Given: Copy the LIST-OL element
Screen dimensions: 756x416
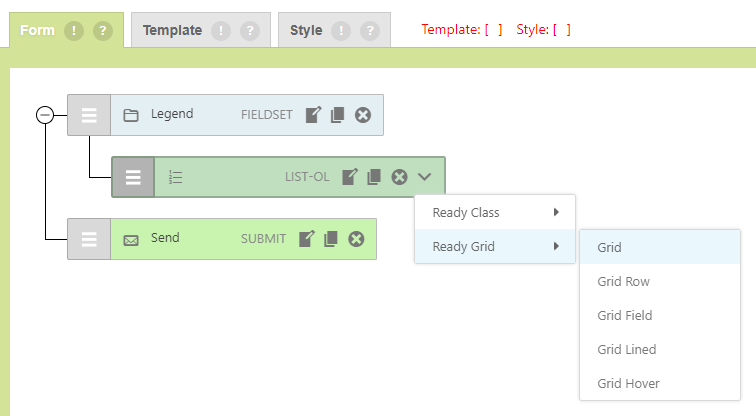Looking at the screenshot, I should coord(374,177).
